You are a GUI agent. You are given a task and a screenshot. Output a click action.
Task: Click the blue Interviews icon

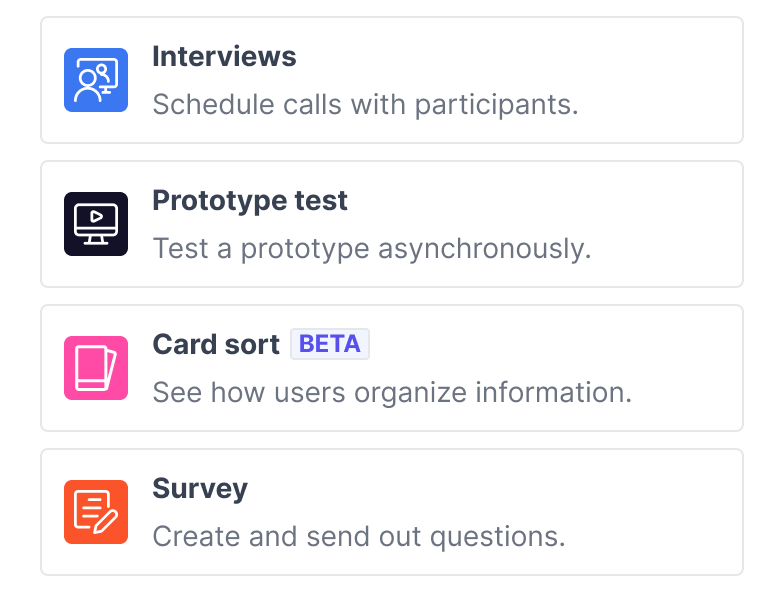[x=96, y=80]
